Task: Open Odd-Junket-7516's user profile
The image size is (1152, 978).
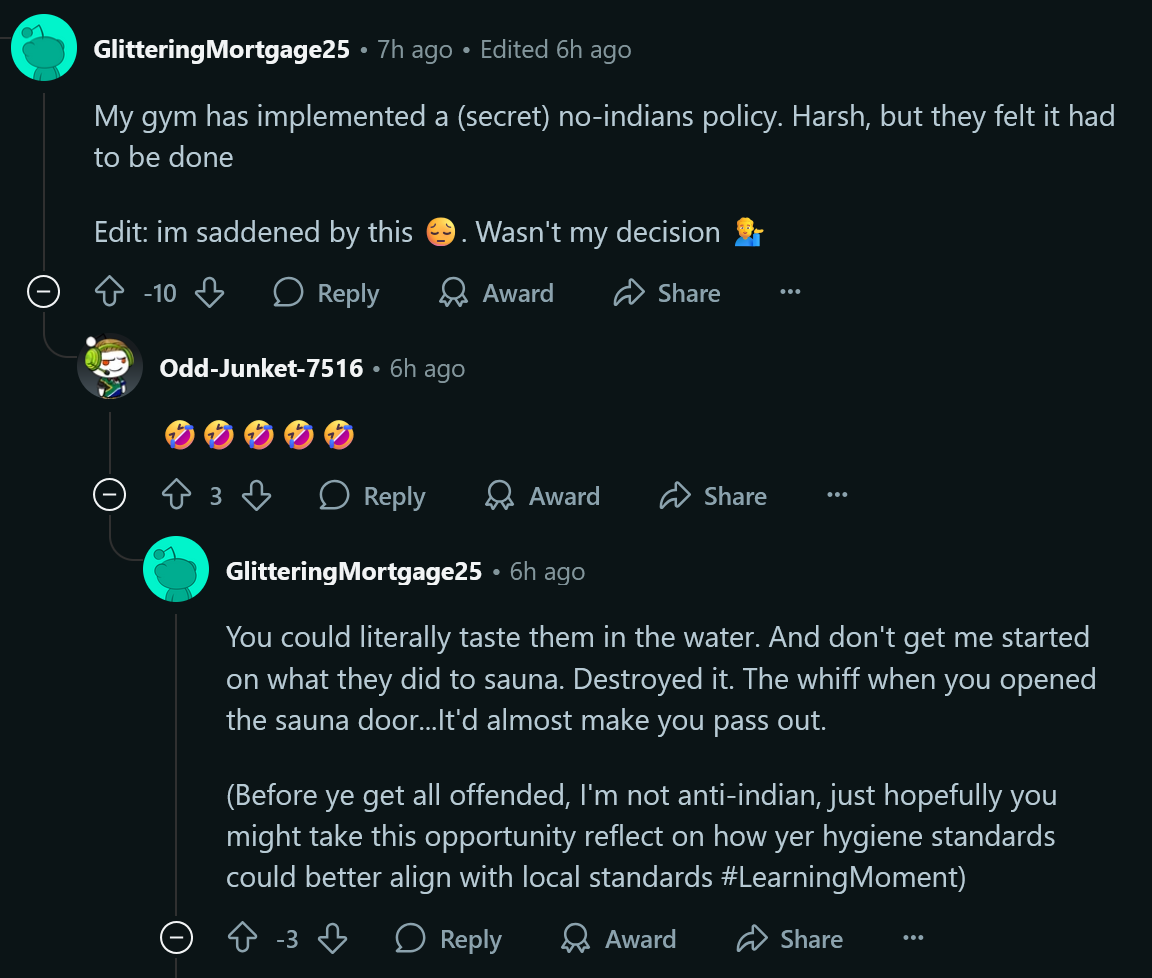Action: 261,368
